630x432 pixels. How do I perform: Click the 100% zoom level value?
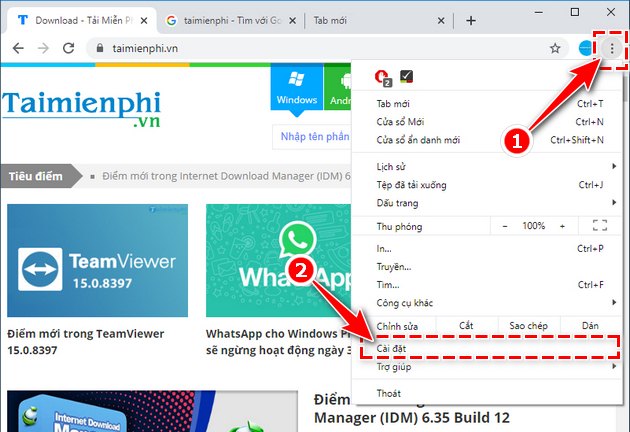(534, 226)
